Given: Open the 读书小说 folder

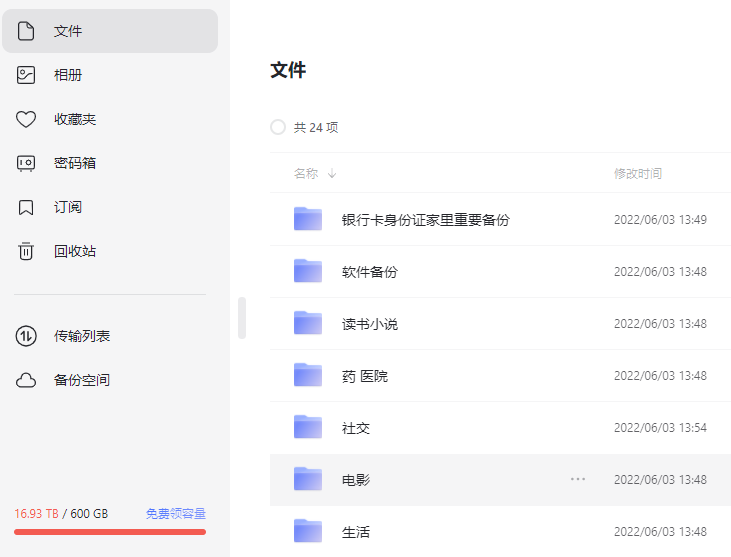Looking at the screenshot, I should [x=370, y=324].
